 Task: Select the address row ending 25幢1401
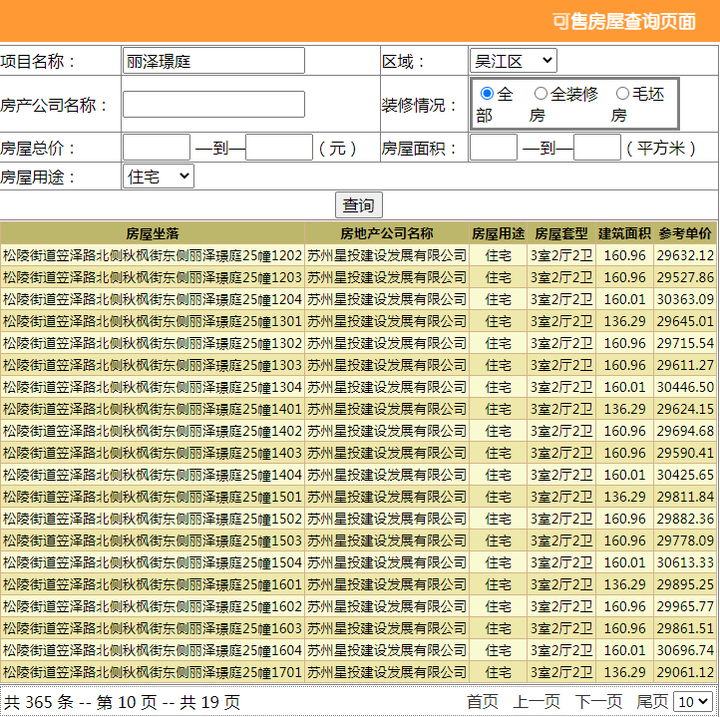click(152, 409)
